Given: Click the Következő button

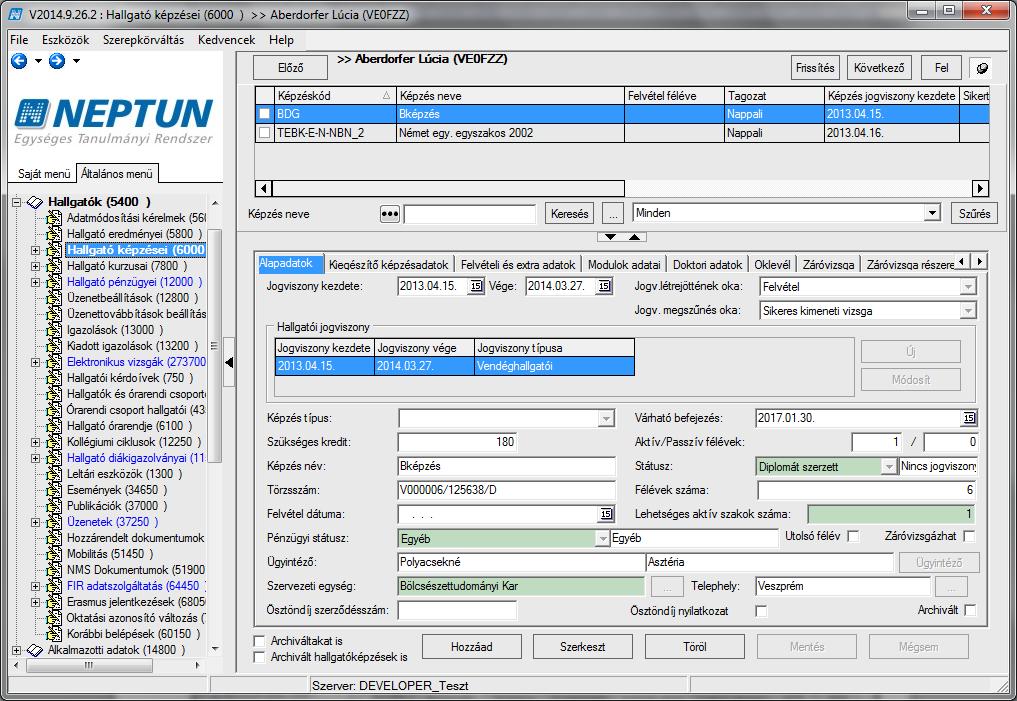Looking at the screenshot, I should (x=879, y=68).
